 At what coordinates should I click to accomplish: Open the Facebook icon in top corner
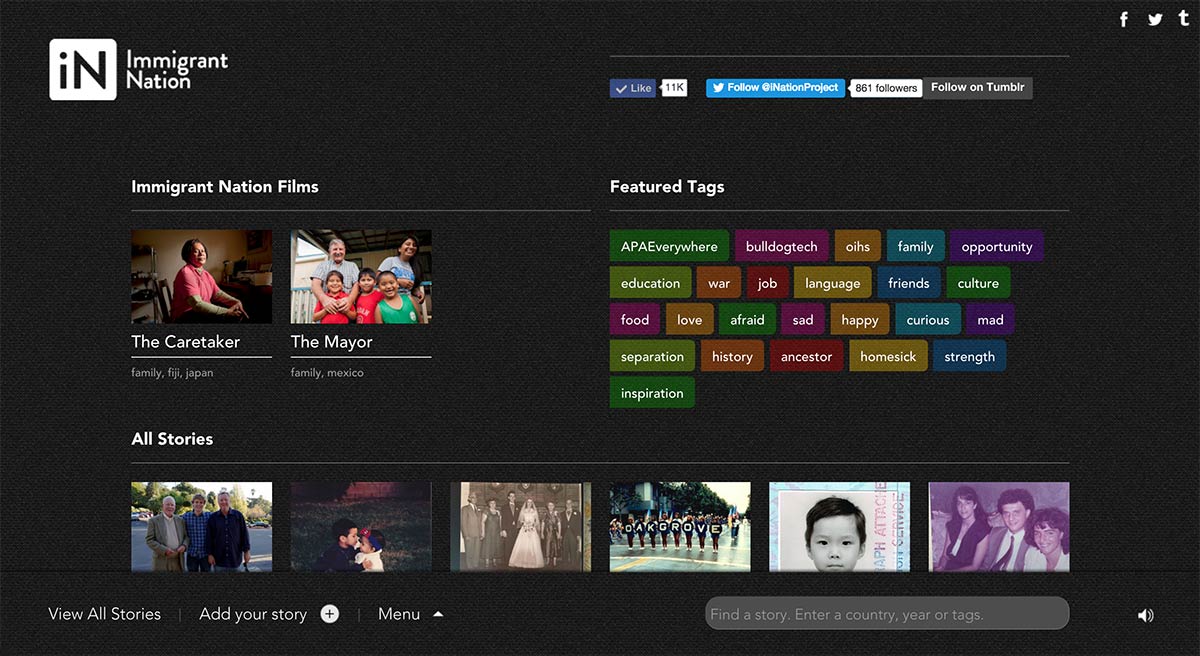[x=1124, y=20]
